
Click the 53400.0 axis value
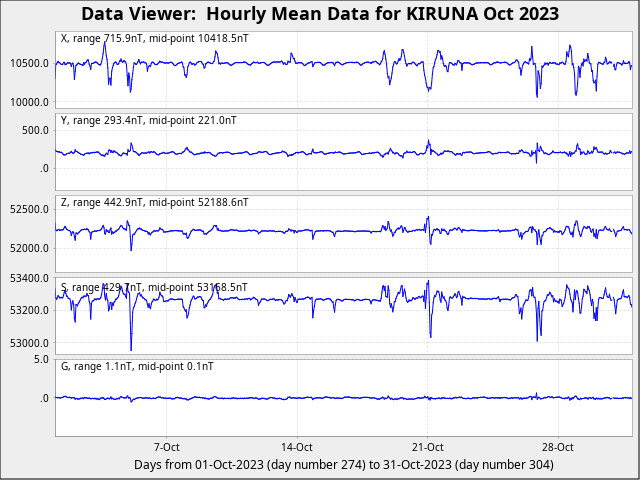pos(28,278)
